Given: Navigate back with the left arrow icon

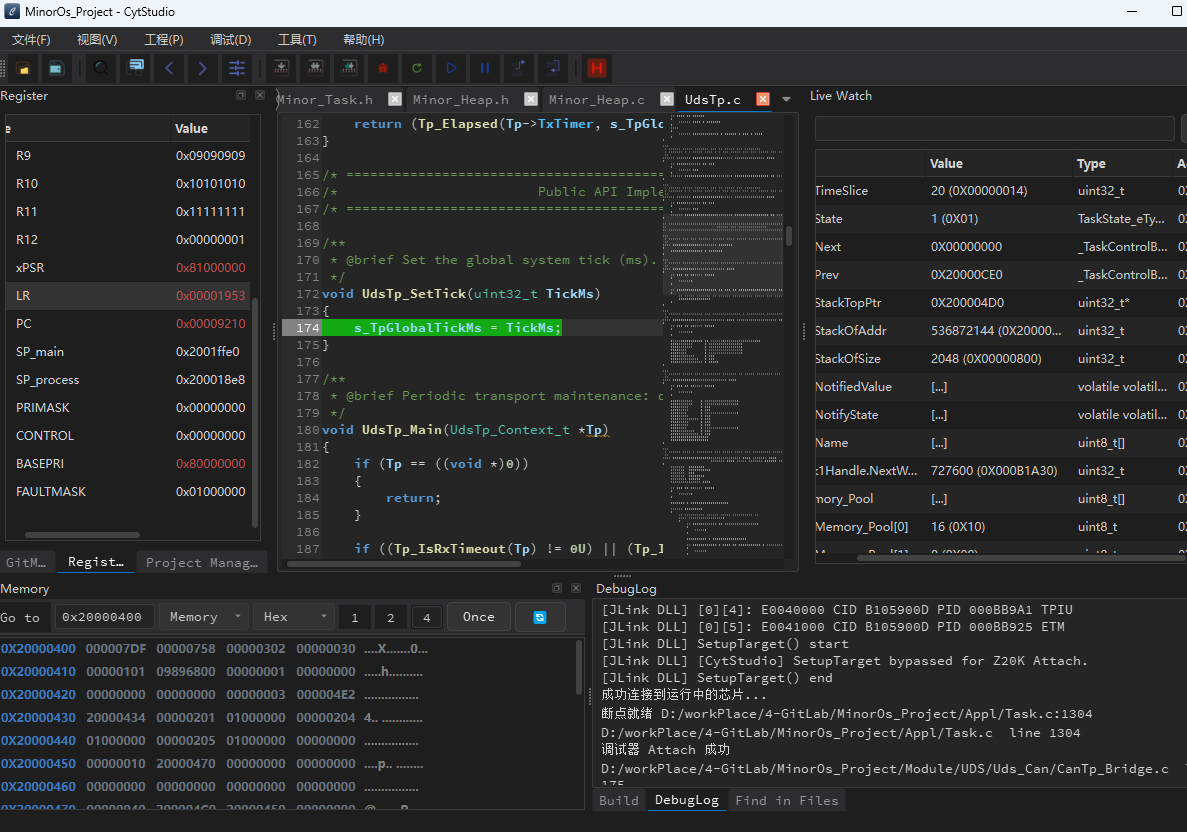Looking at the screenshot, I should point(170,68).
